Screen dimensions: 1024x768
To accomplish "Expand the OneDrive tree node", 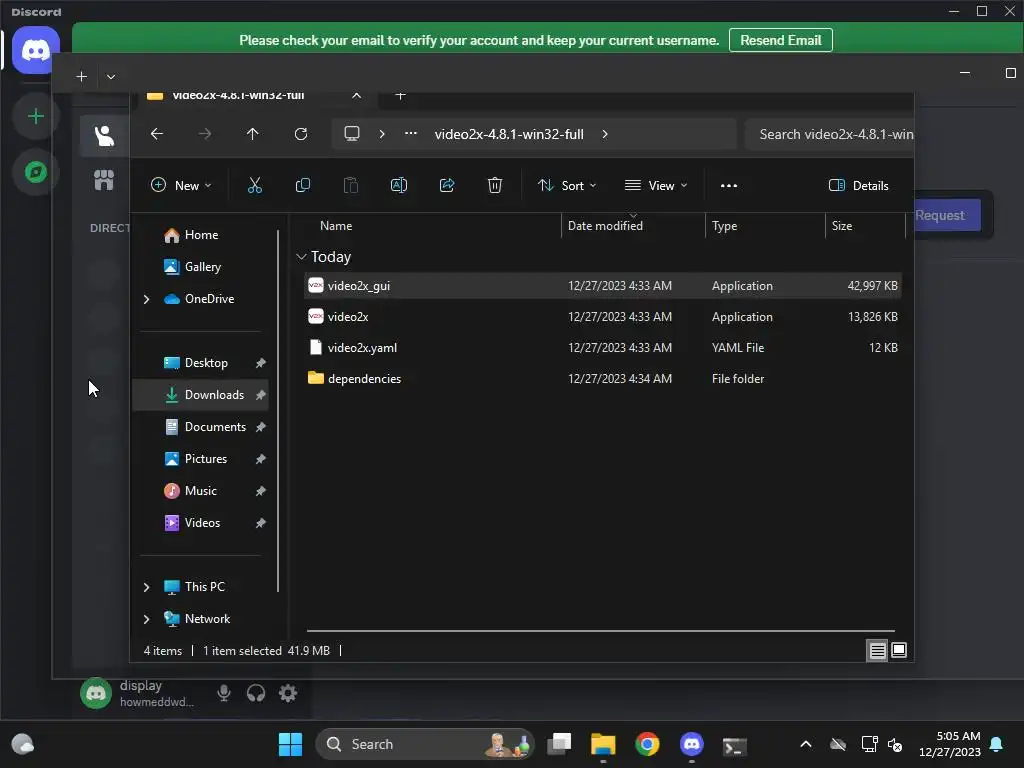I will [x=146, y=299].
